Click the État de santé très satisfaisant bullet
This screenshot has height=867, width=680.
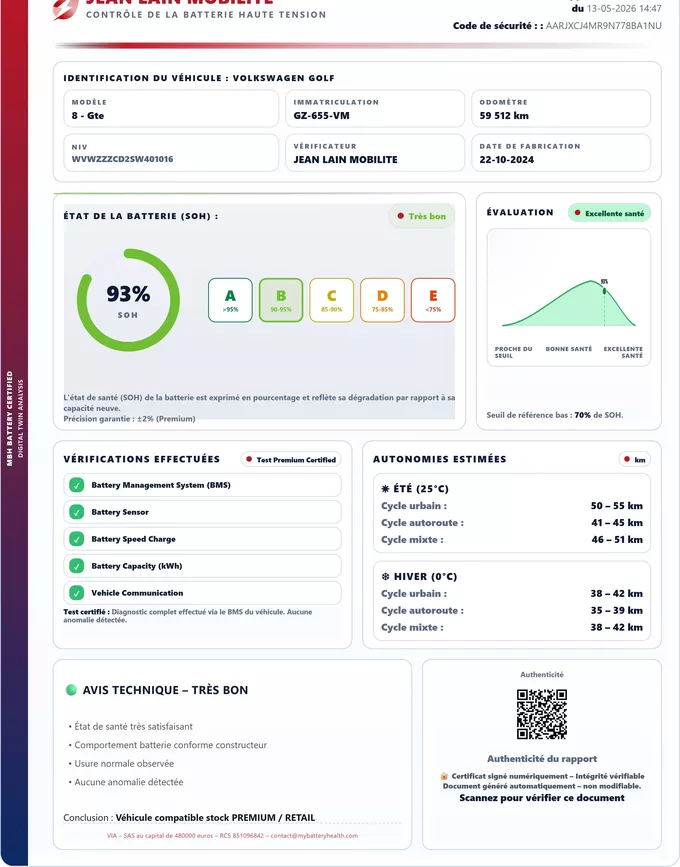click(130, 727)
